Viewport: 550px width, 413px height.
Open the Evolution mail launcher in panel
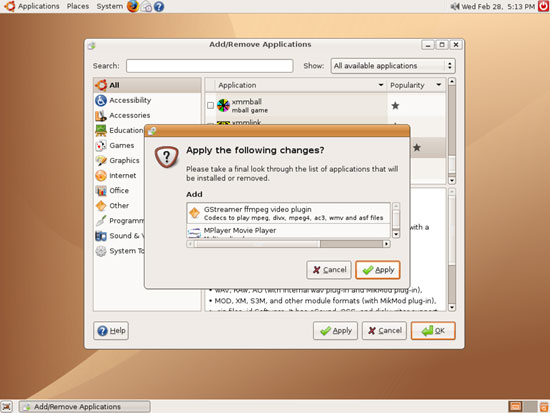146,6
